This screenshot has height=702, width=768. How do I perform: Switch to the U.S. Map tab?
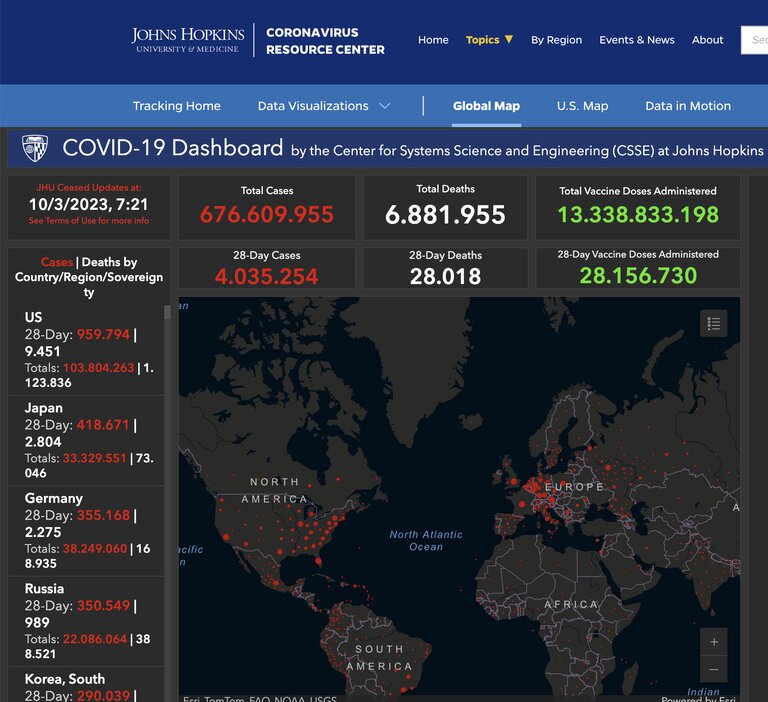point(582,106)
